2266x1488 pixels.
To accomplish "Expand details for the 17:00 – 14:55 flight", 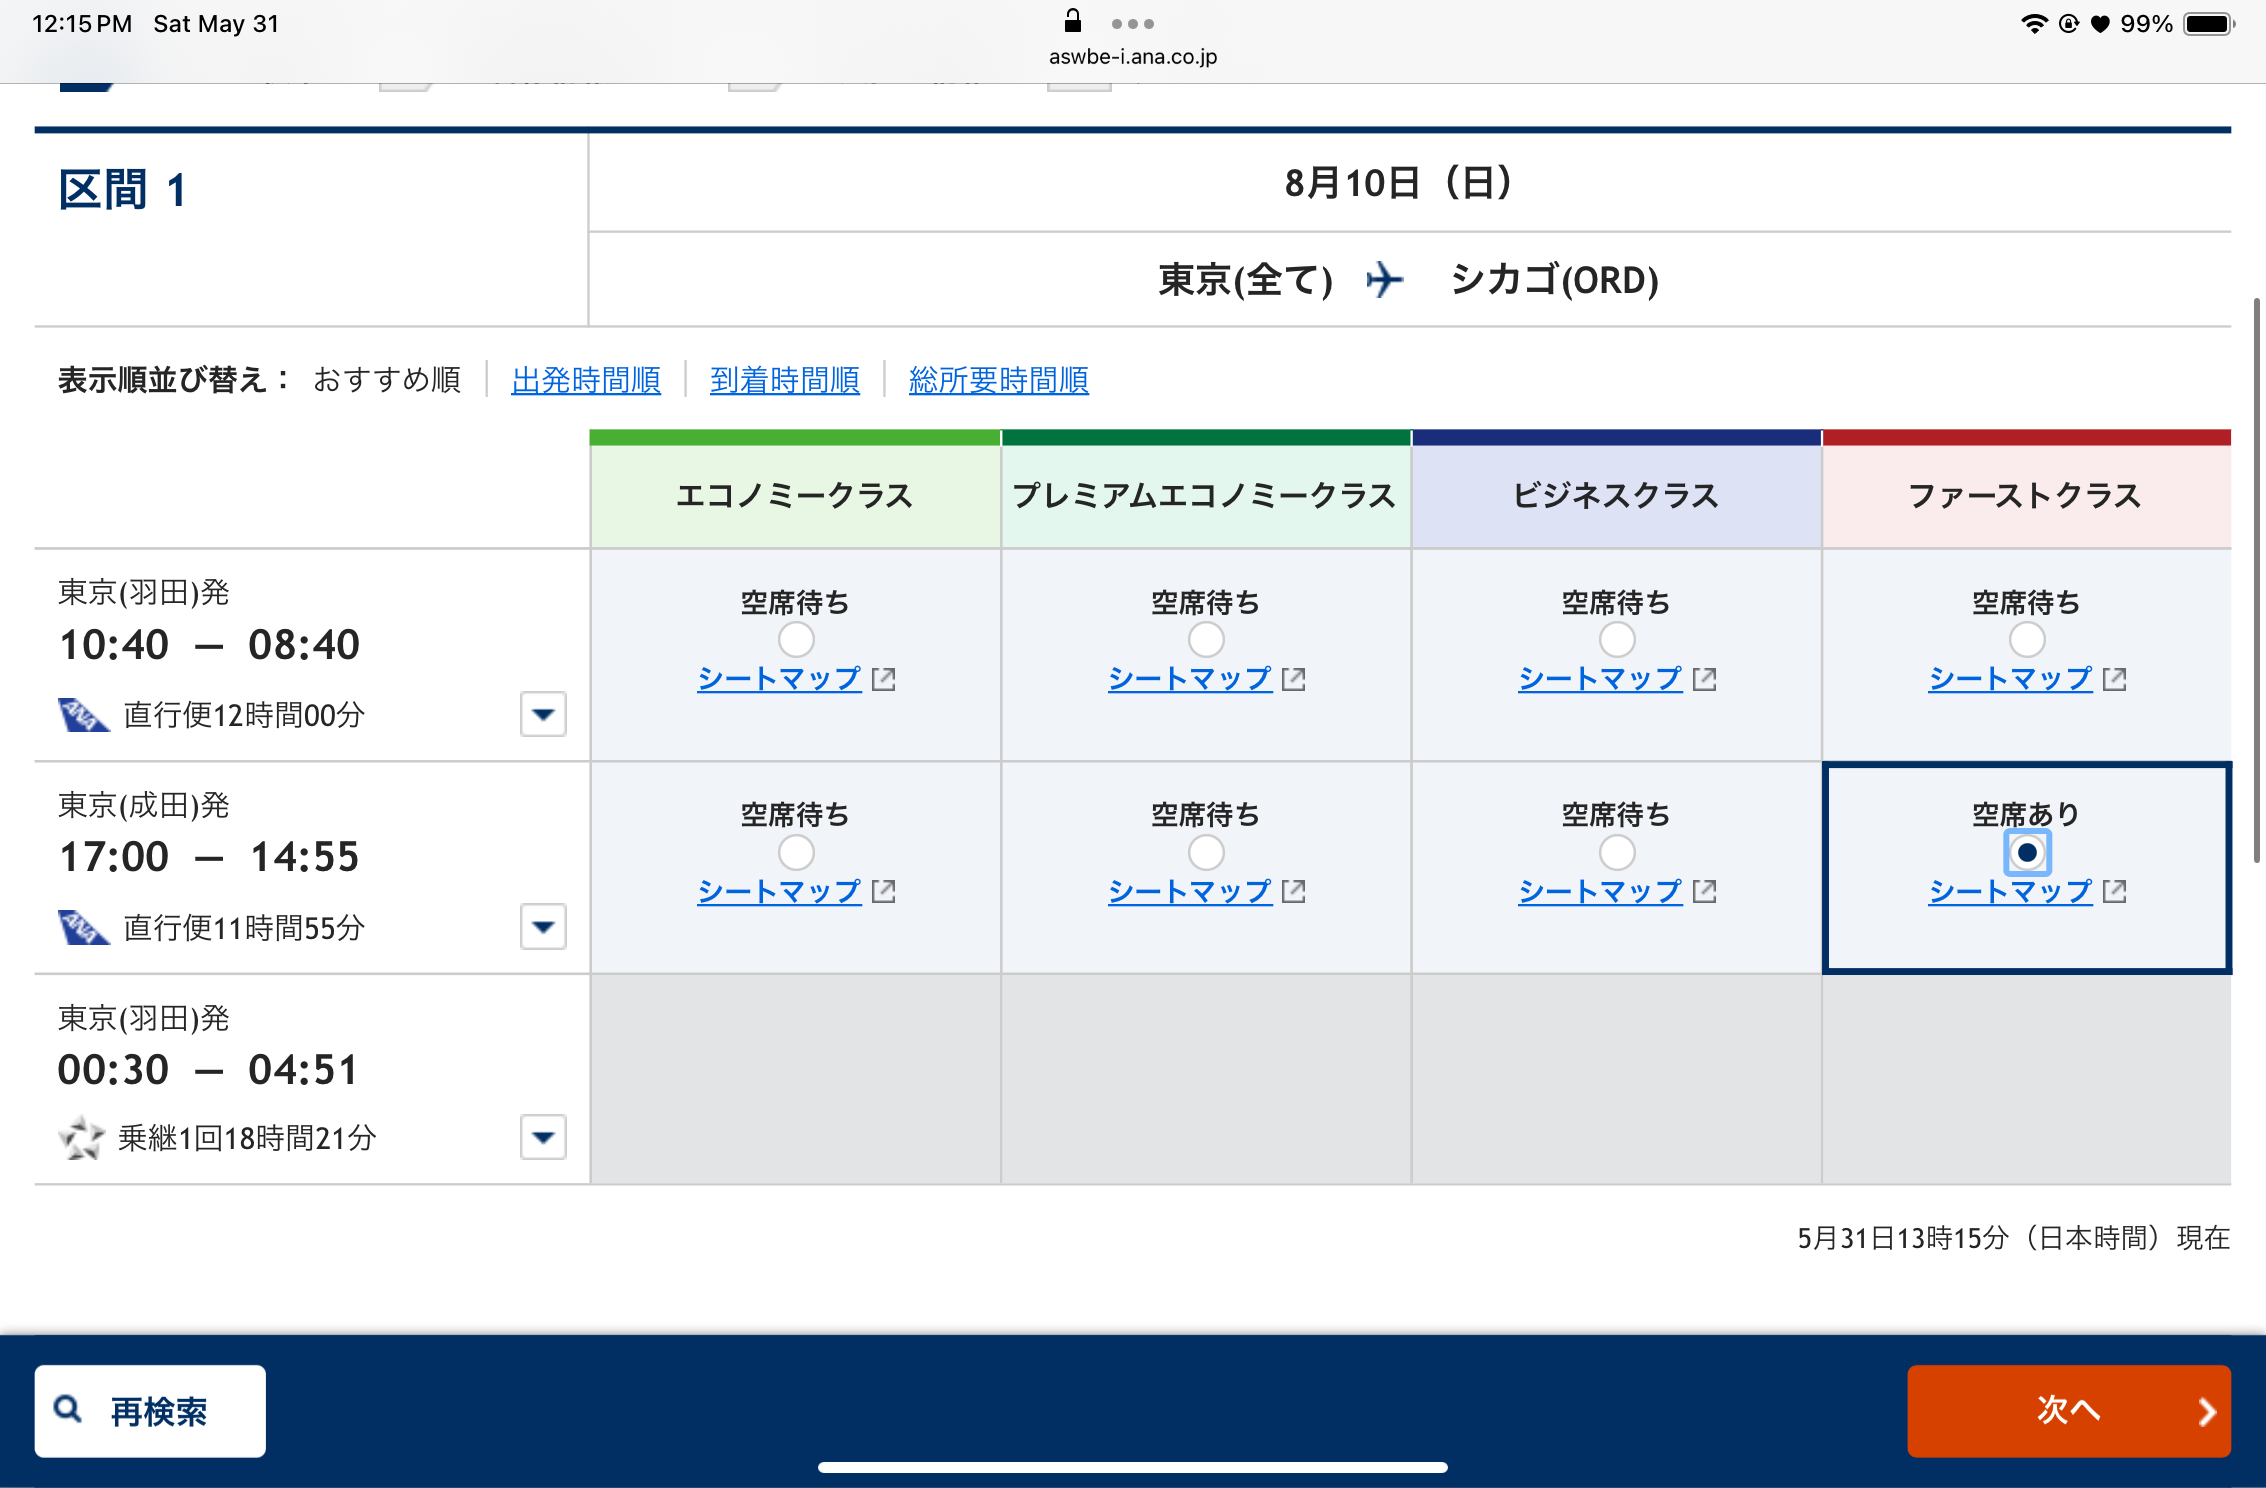I will click(543, 927).
